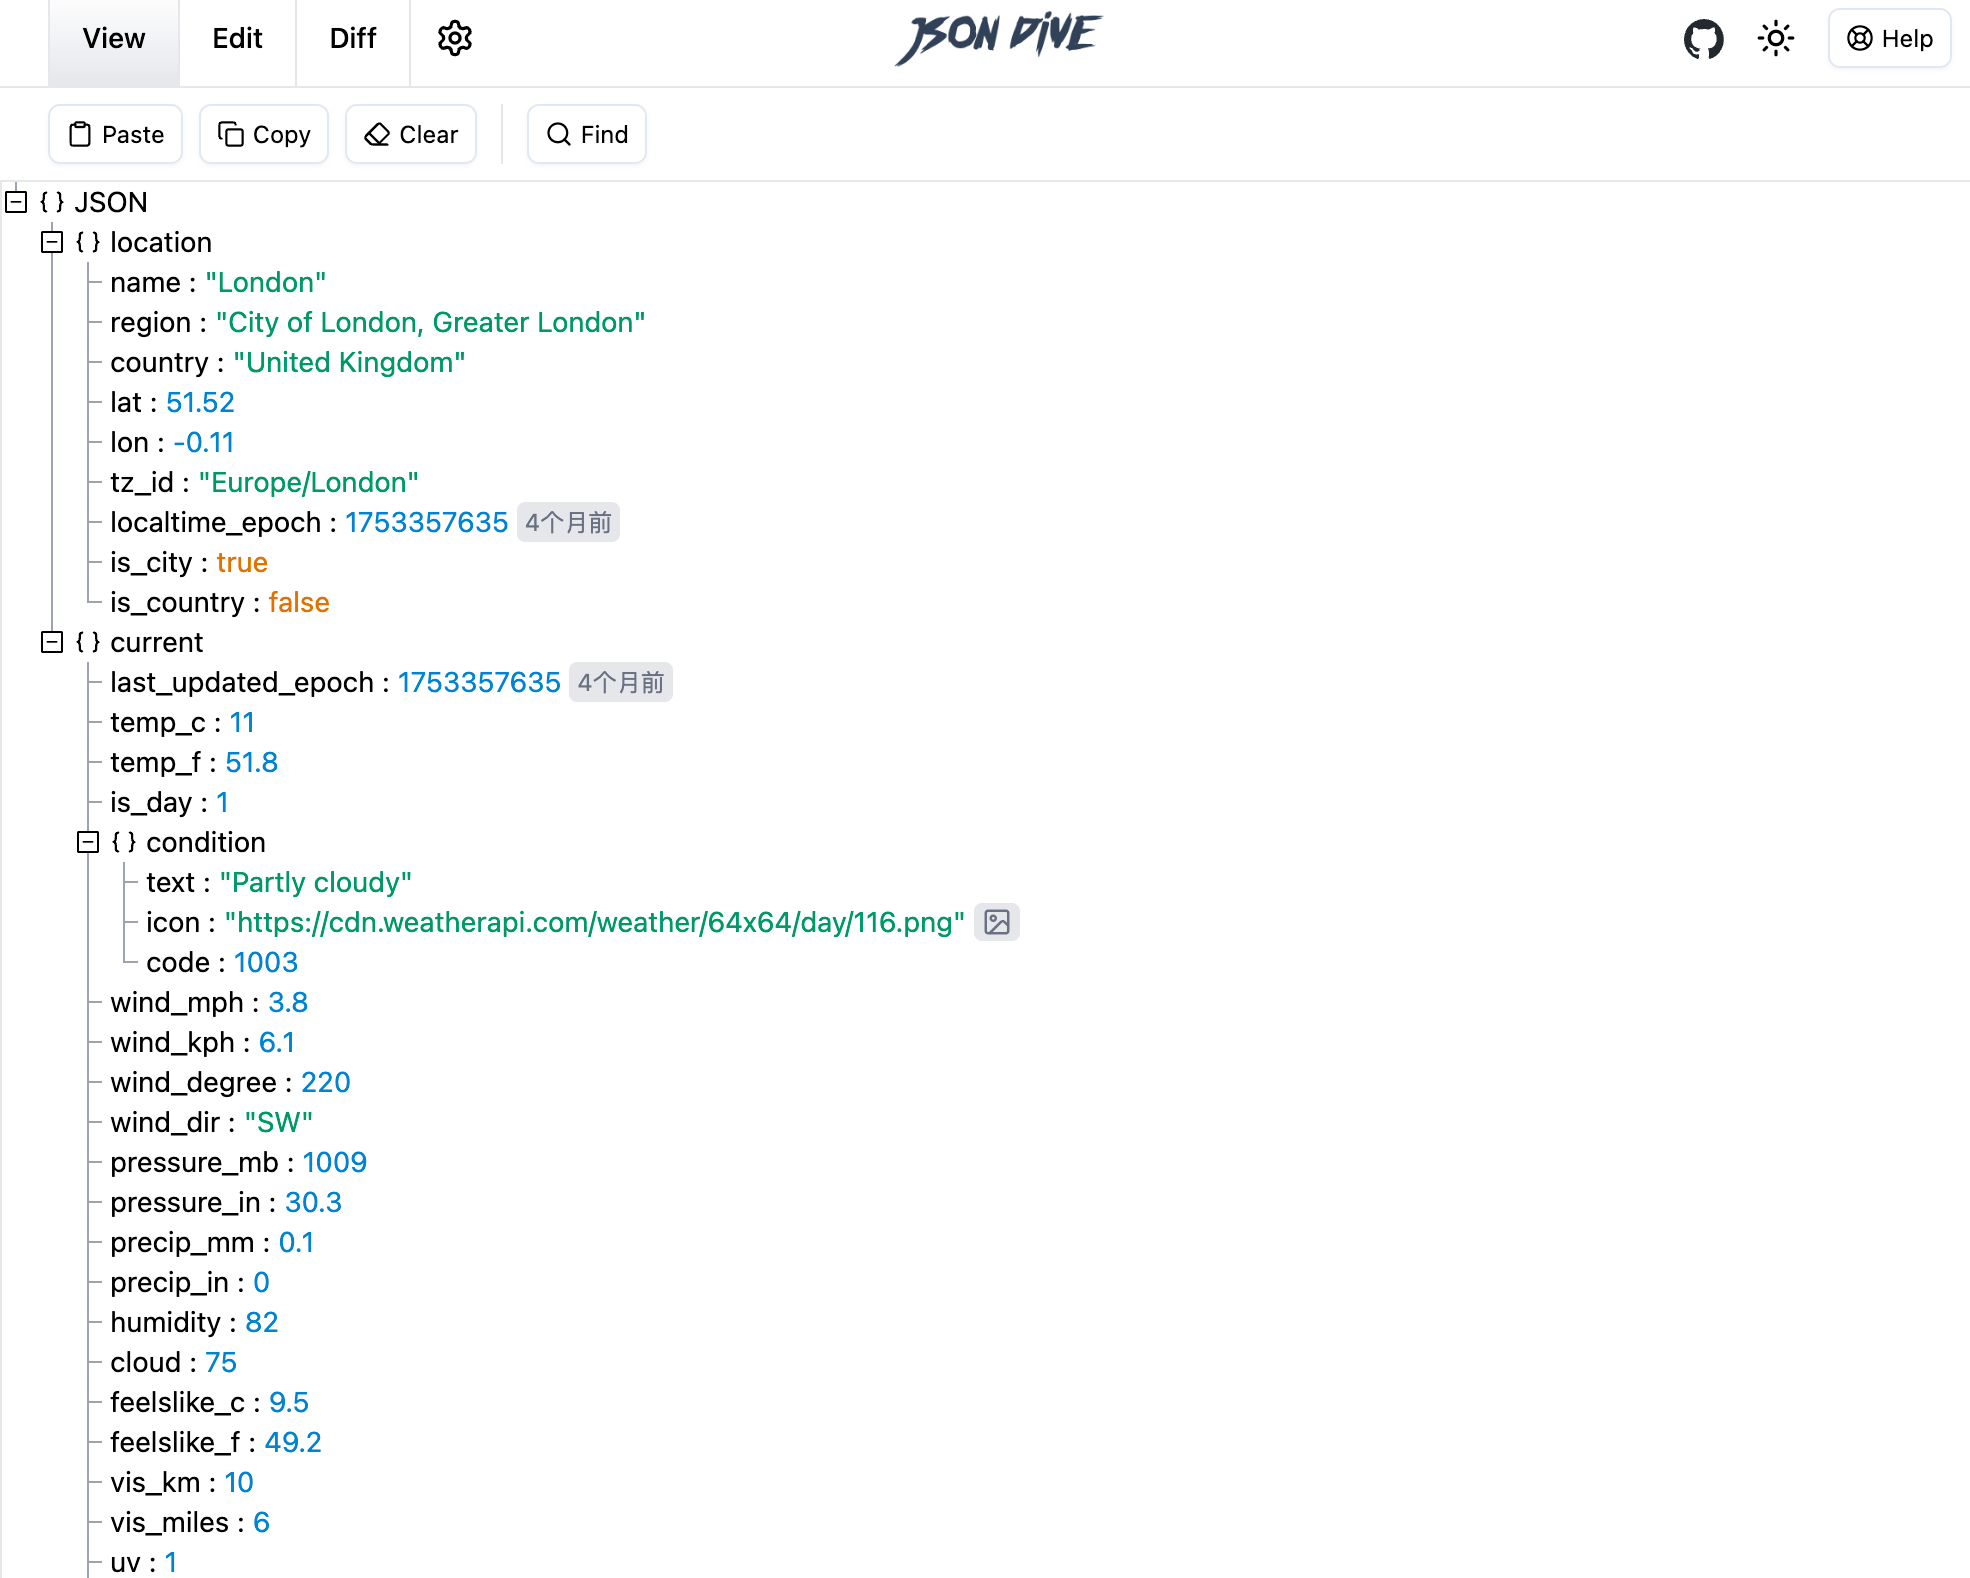Image resolution: width=1970 pixels, height=1578 pixels.
Task: Click the Copy button
Action: point(264,134)
